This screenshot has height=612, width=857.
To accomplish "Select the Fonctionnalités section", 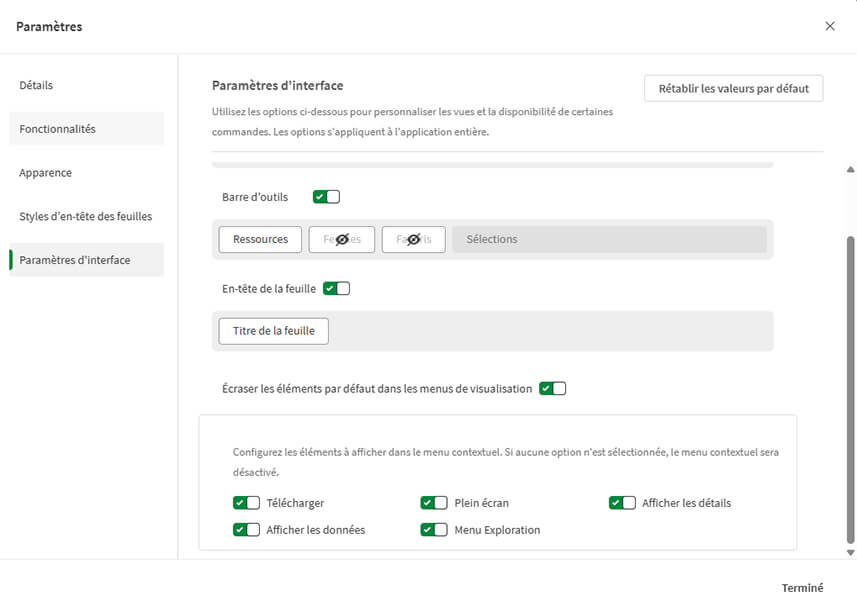I will coord(58,128).
